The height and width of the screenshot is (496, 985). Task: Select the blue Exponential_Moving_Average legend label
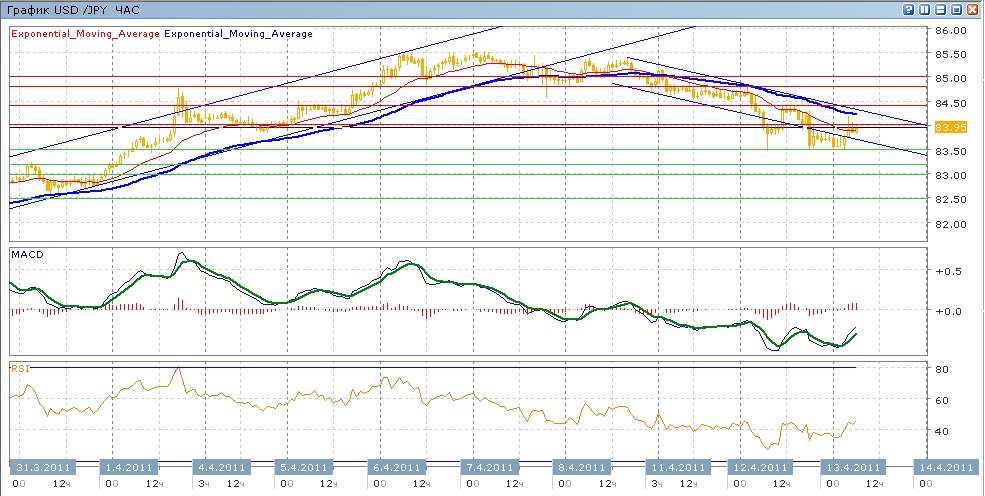click(238, 33)
